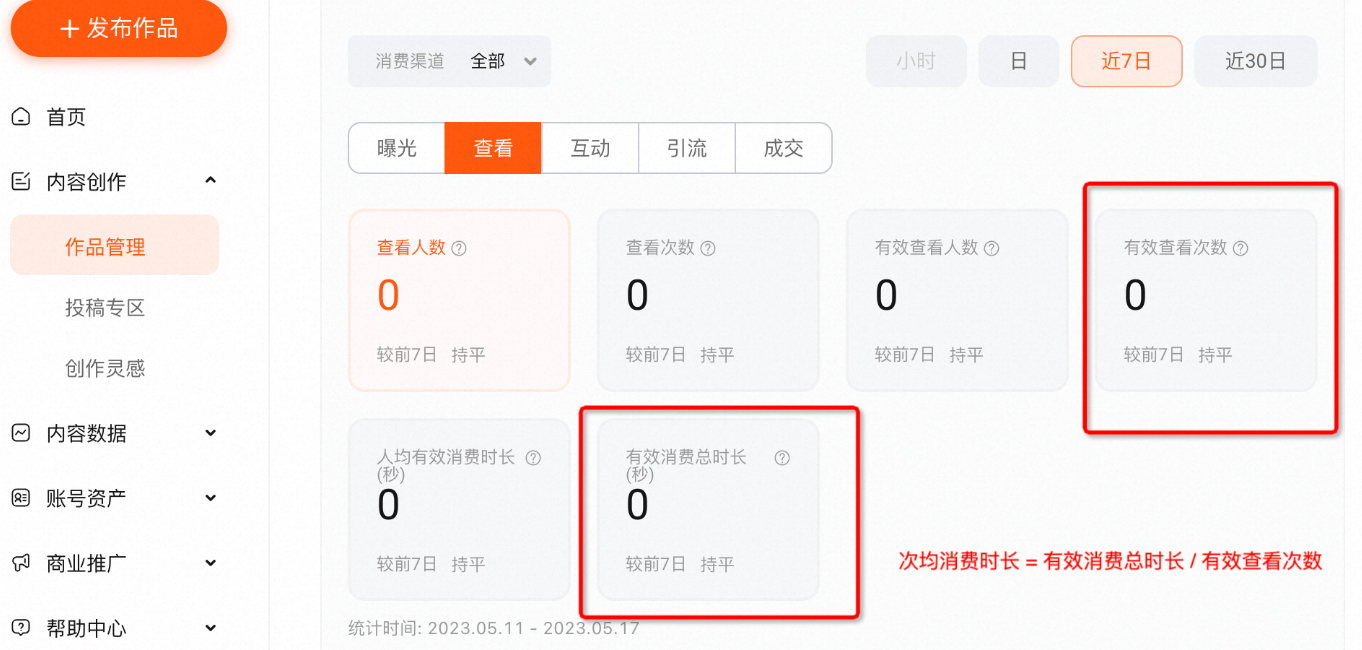Switch to the 成交 tab

pyautogui.click(x=783, y=147)
